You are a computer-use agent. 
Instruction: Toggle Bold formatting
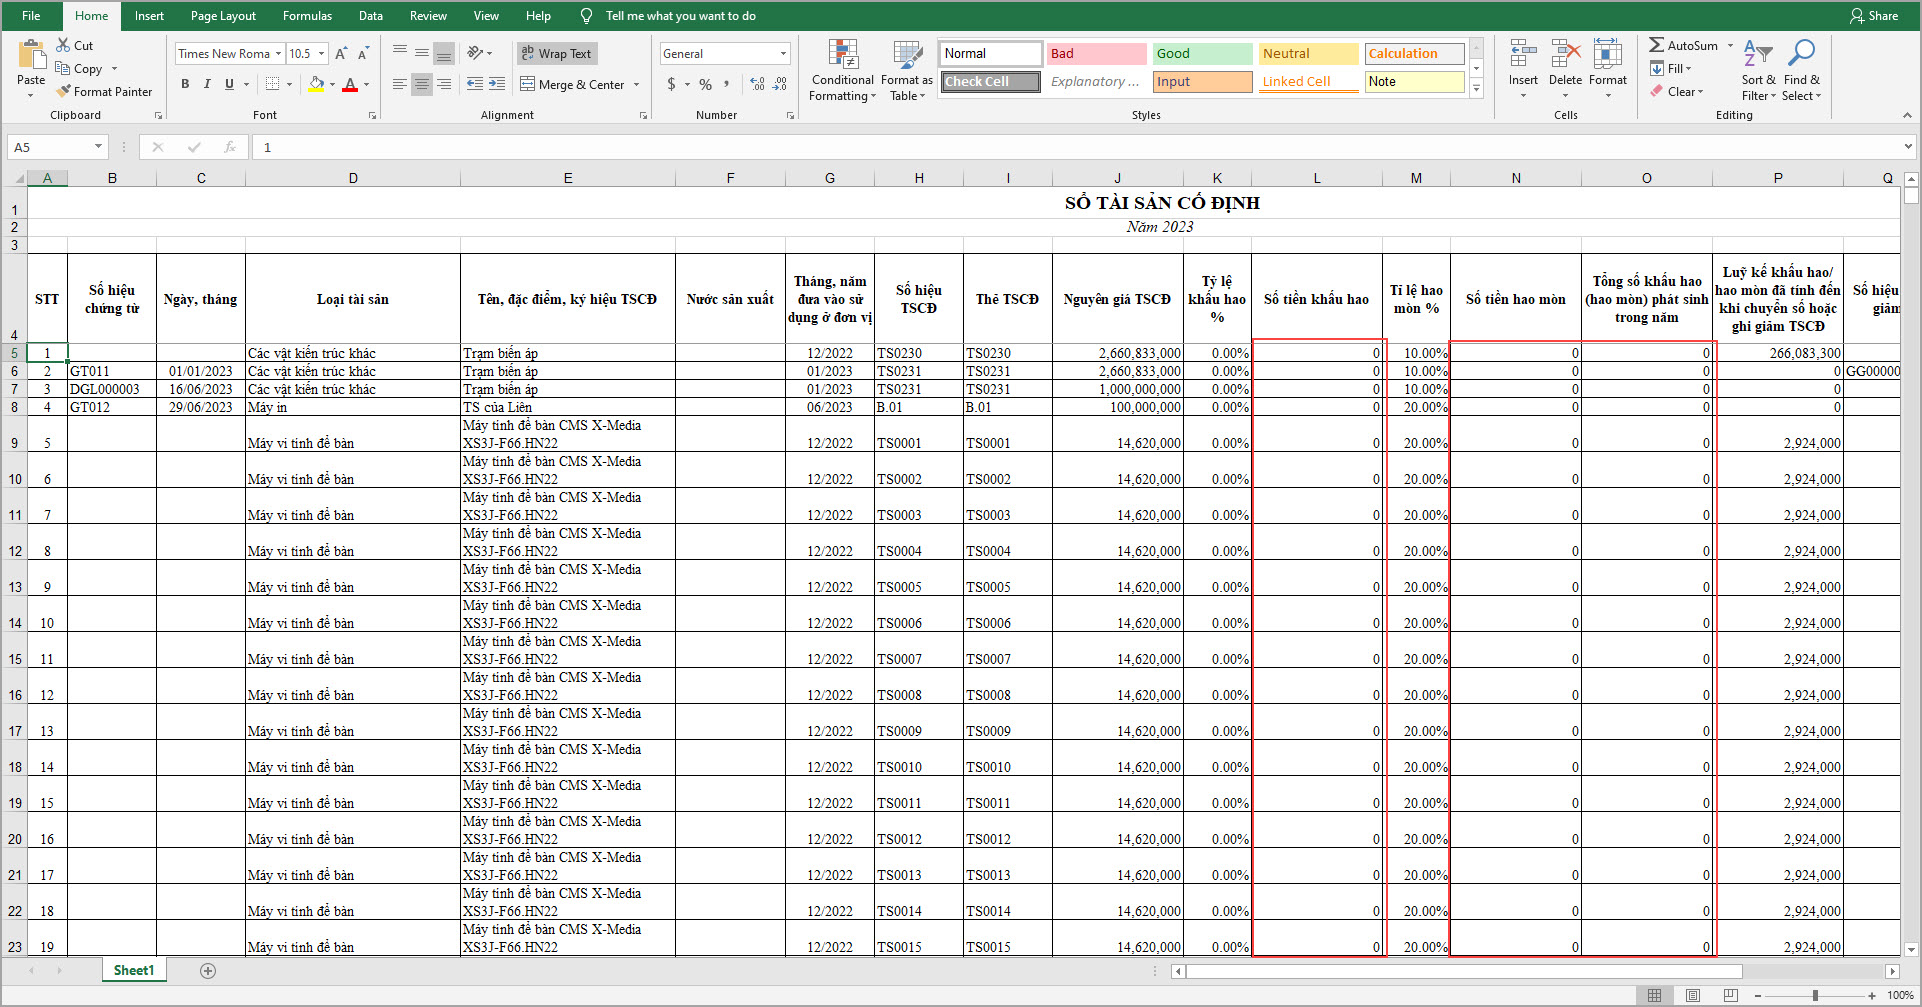(185, 85)
